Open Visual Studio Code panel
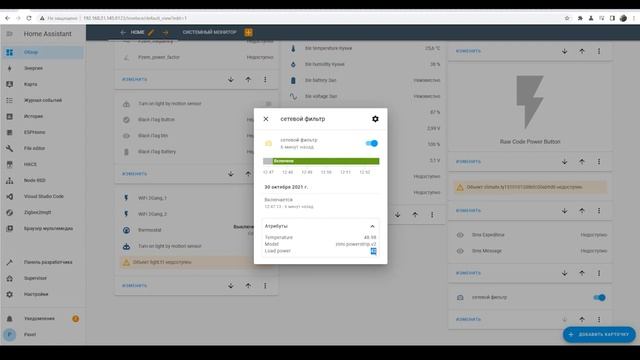 pos(43,196)
